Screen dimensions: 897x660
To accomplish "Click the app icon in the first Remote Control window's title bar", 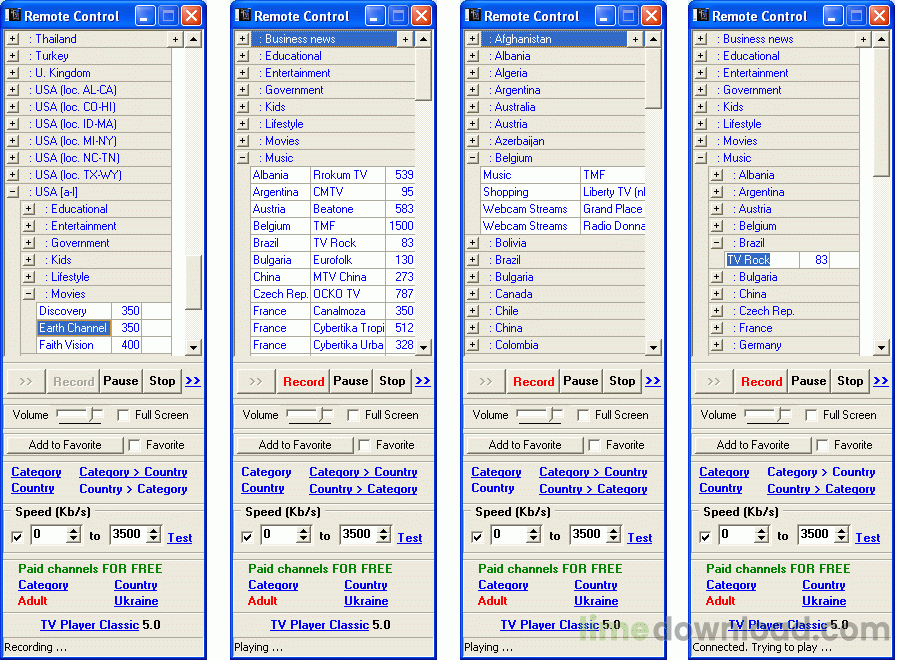I will tap(13, 15).
